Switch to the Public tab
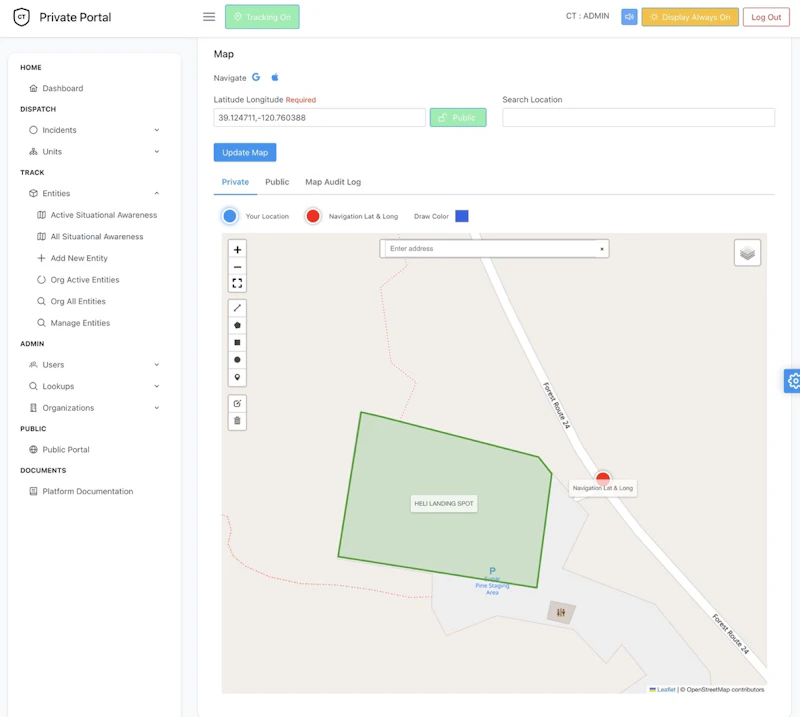 [277, 182]
